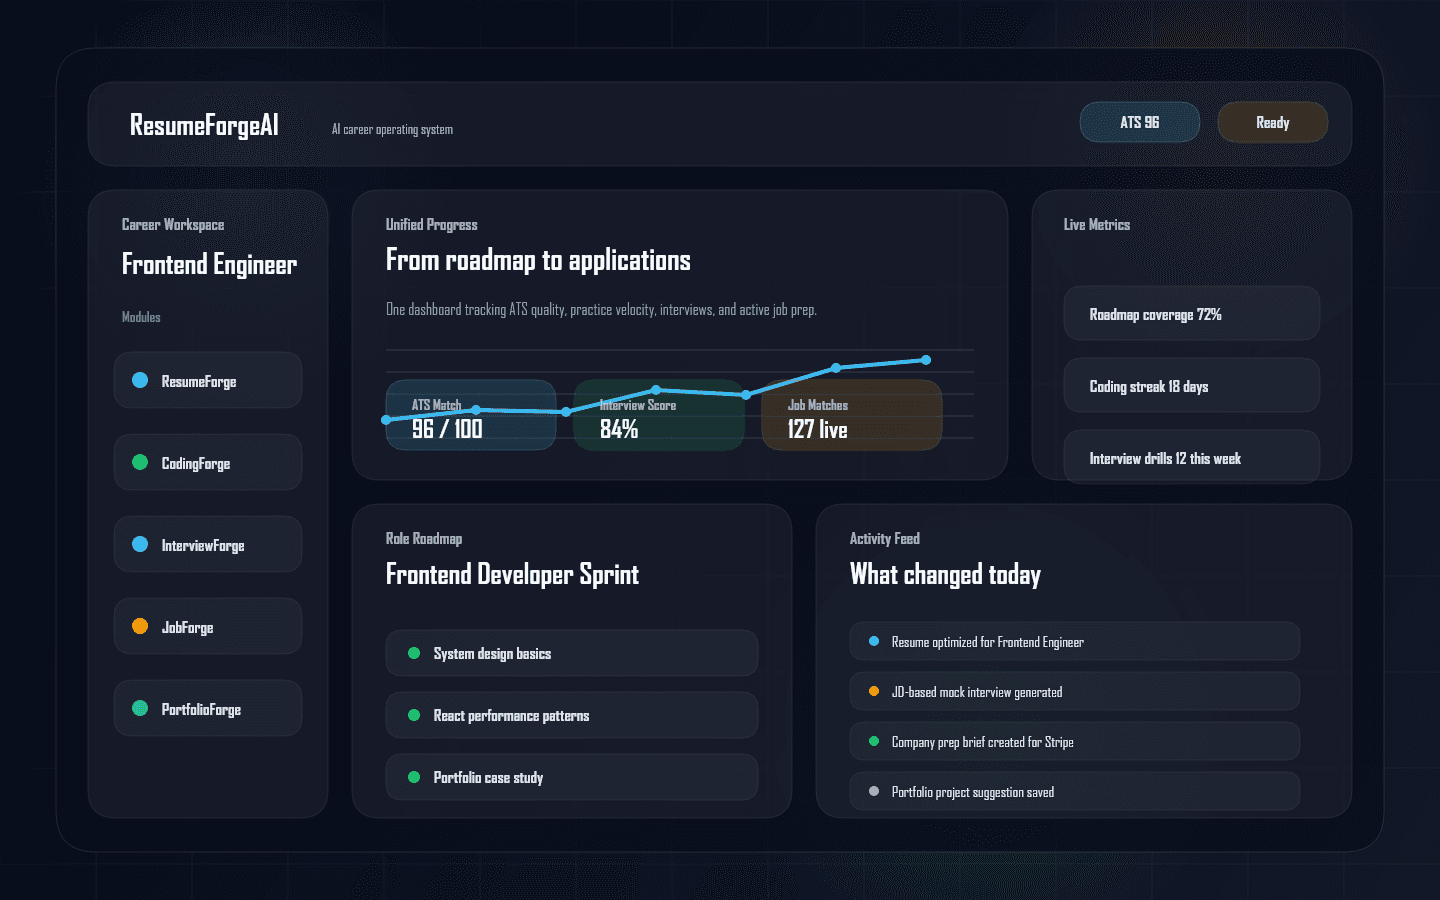
Task: Expand the Roadmap coverage 72% metric
Action: click(1191, 313)
